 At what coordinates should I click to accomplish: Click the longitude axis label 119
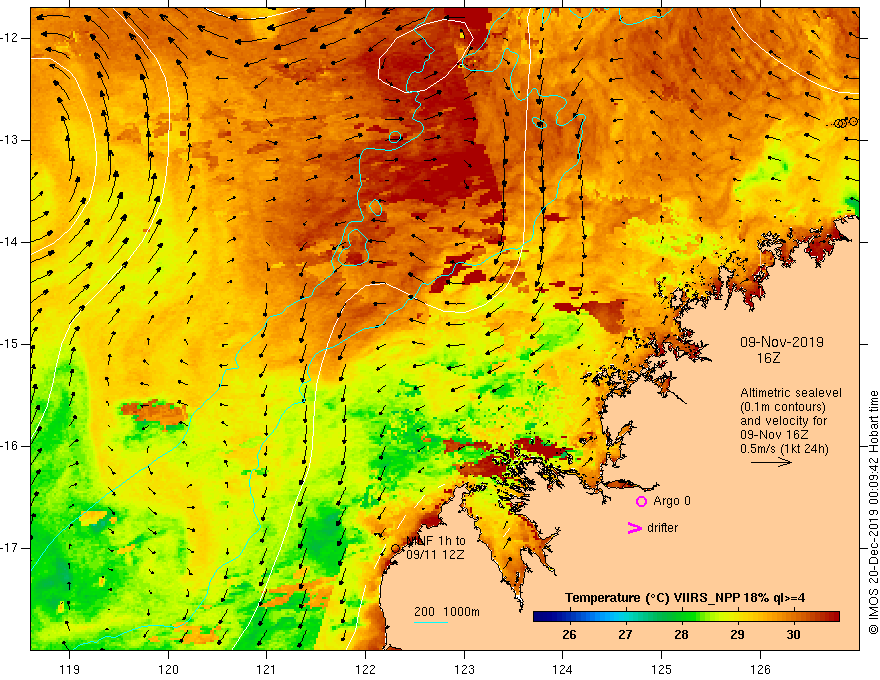tap(70, 669)
